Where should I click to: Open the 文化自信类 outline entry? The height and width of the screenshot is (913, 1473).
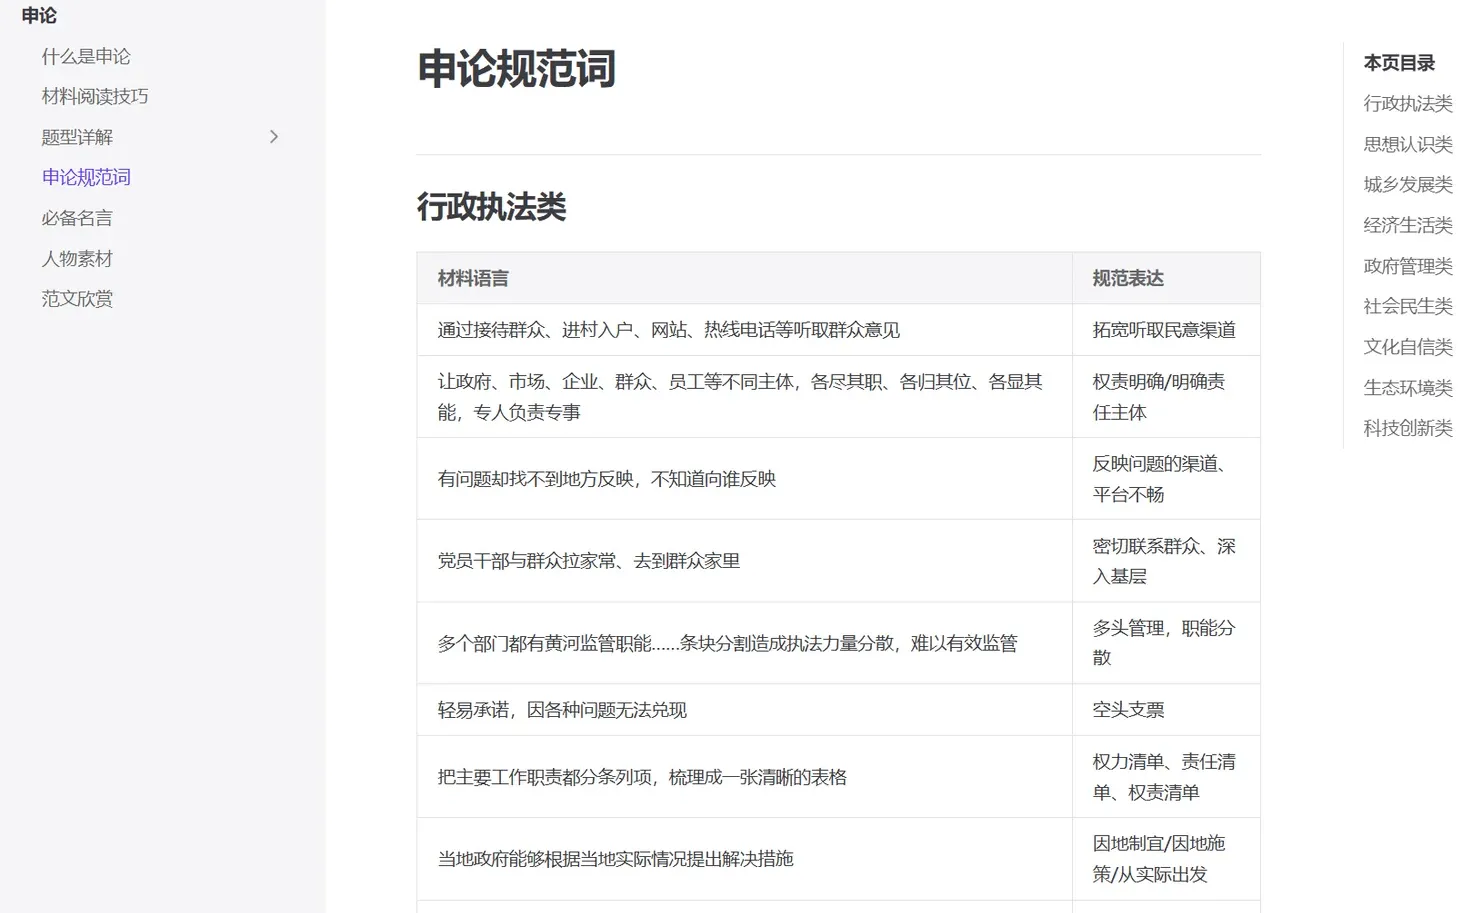coord(1407,347)
